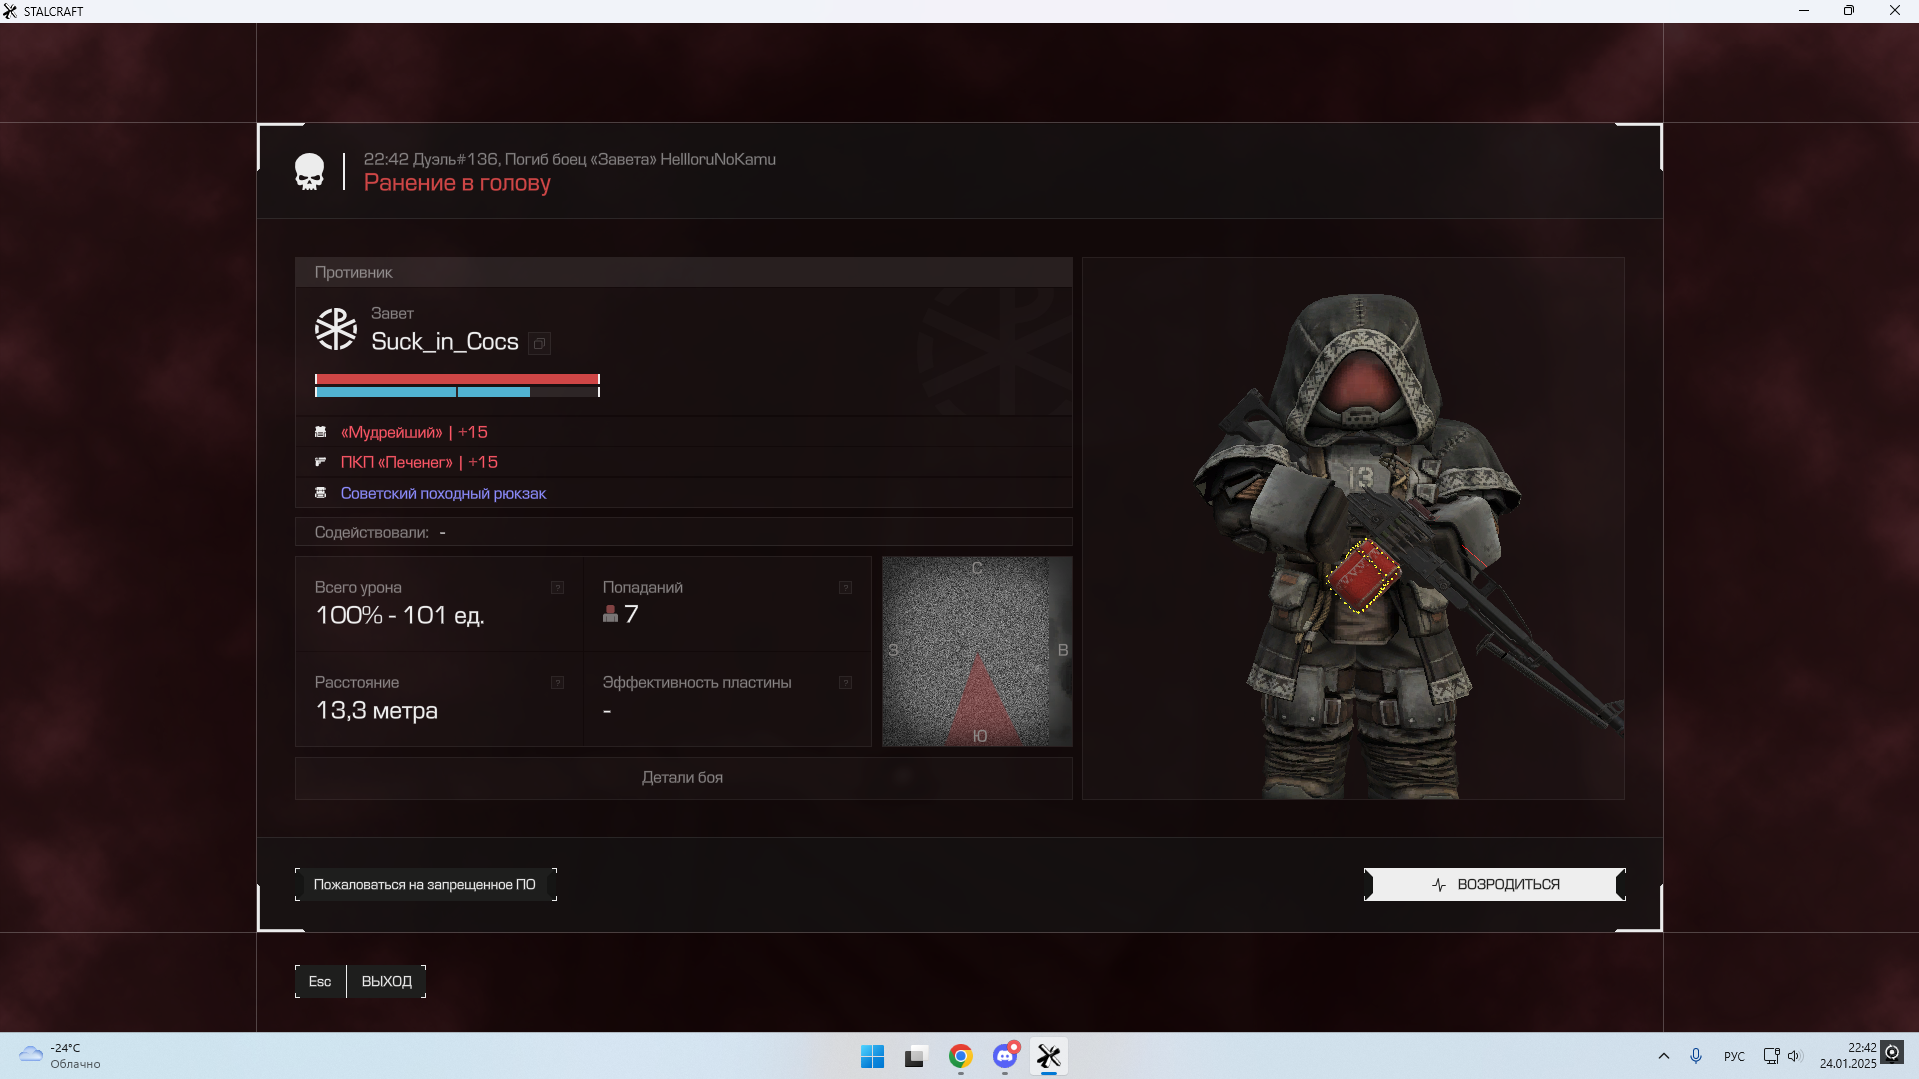Copy the Suck_in_Cocs nickname with copy icon
This screenshot has width=1919, height=1079.
539,344
